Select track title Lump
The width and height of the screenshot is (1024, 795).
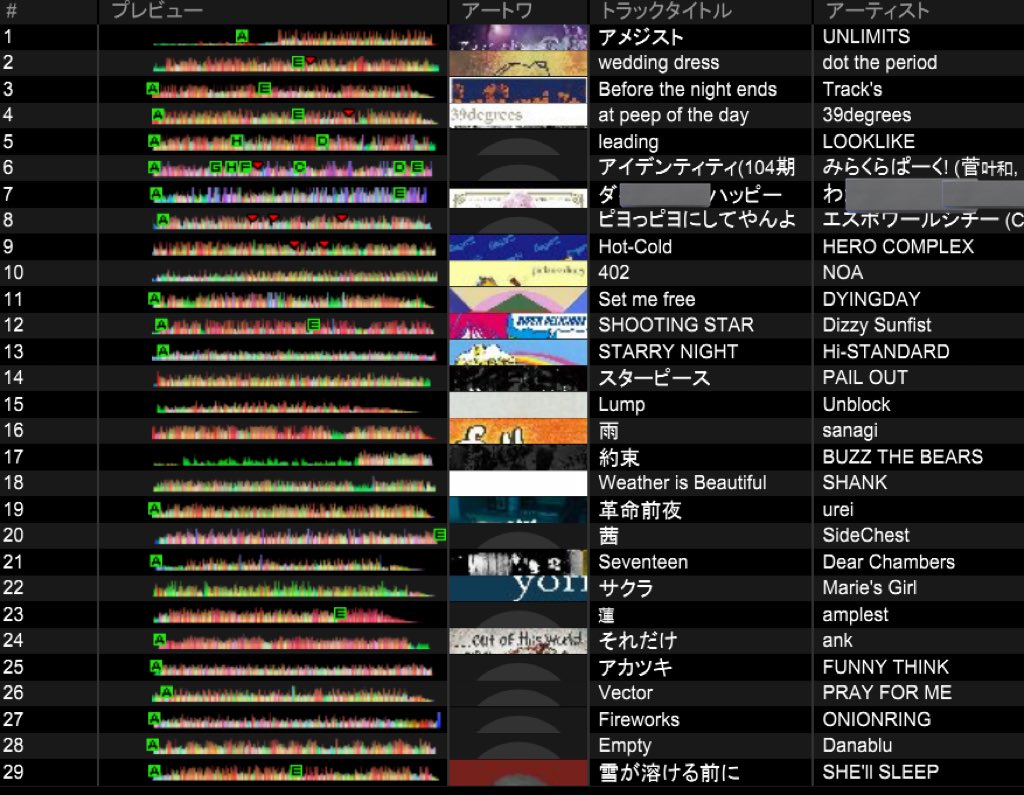tap(621, 404)
